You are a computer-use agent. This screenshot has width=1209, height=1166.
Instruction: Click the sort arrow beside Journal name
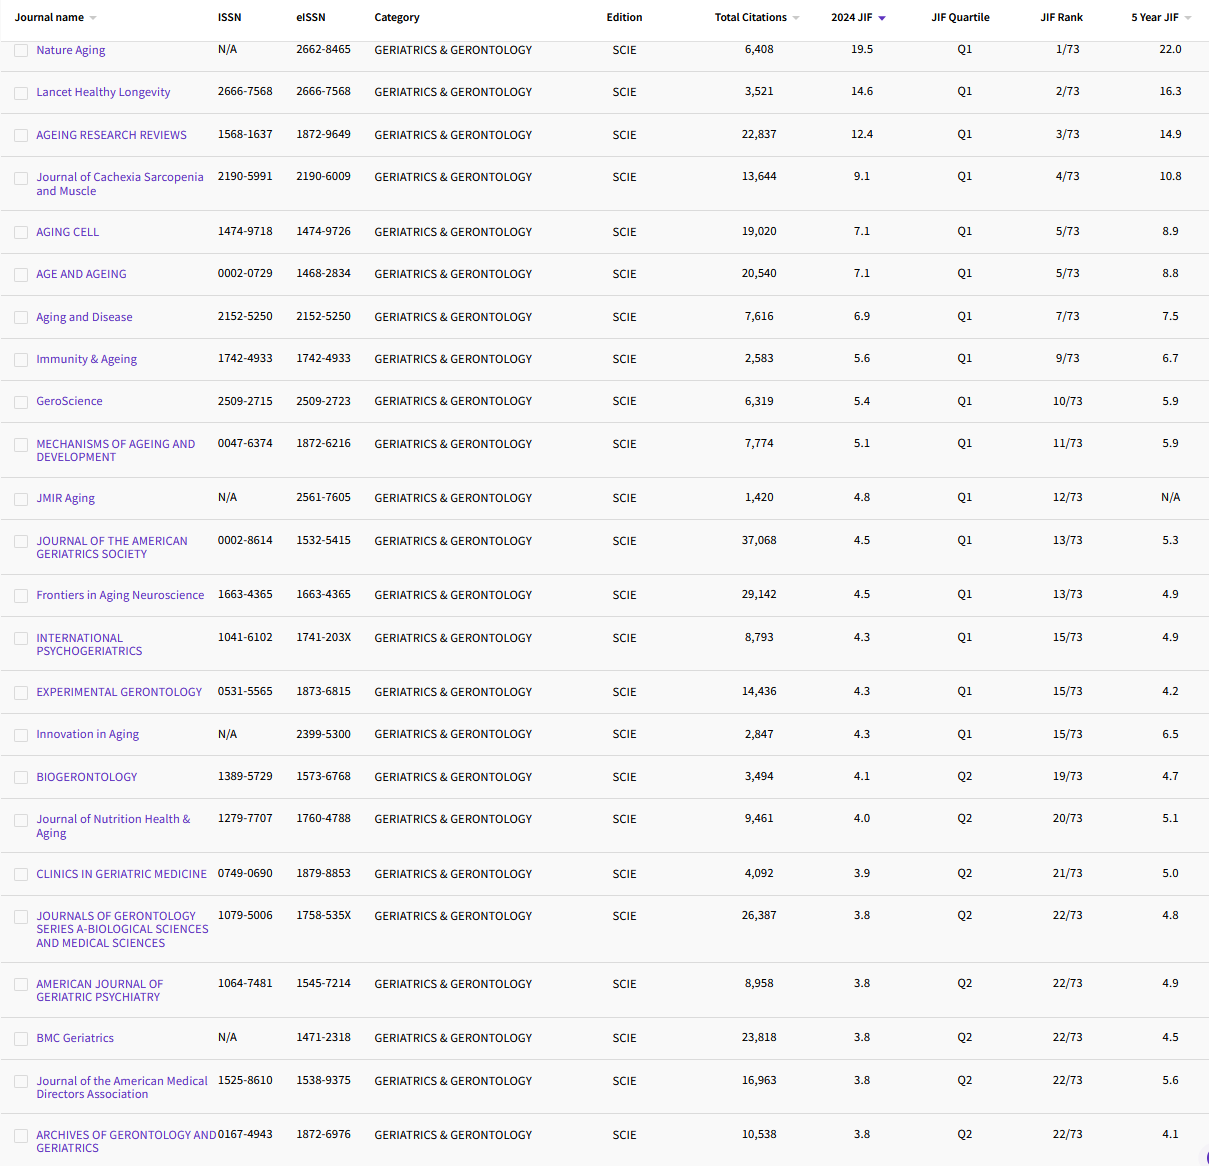pos(93,17)
